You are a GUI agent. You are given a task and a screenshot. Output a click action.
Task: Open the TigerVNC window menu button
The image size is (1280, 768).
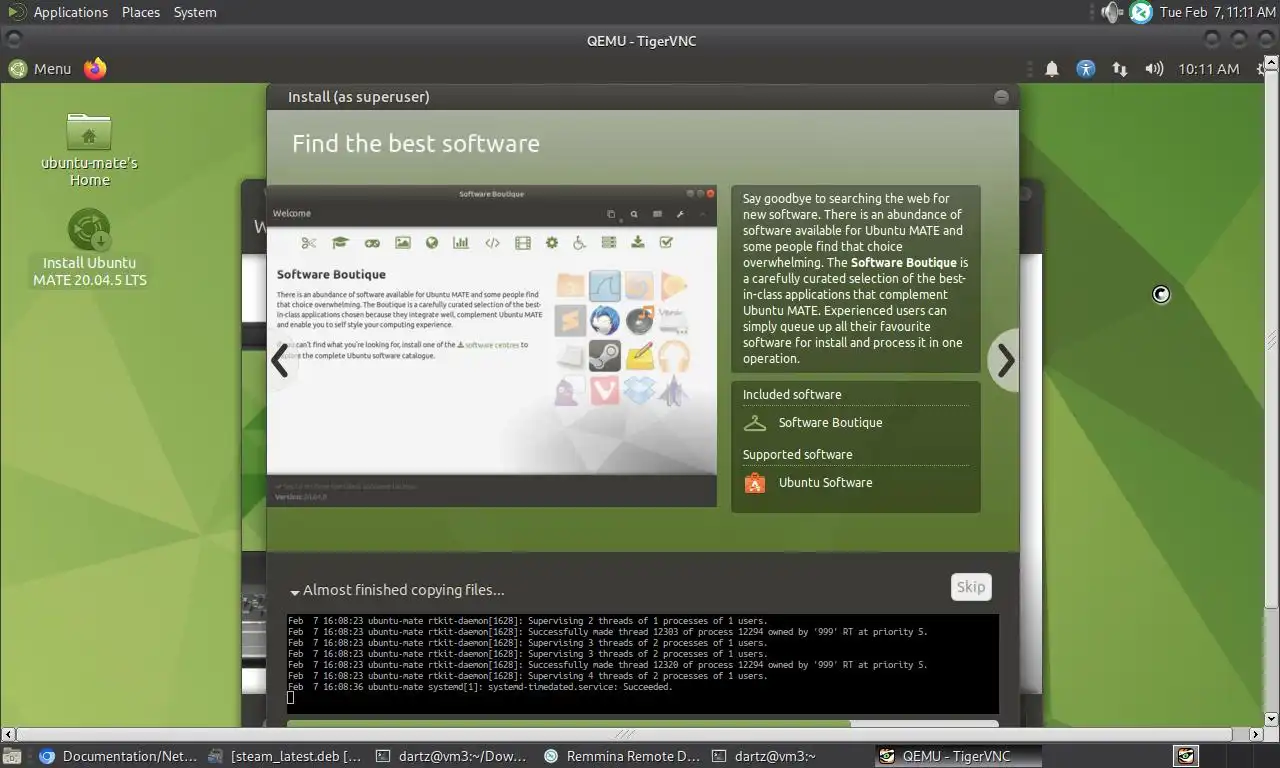(x=13, y=40)
